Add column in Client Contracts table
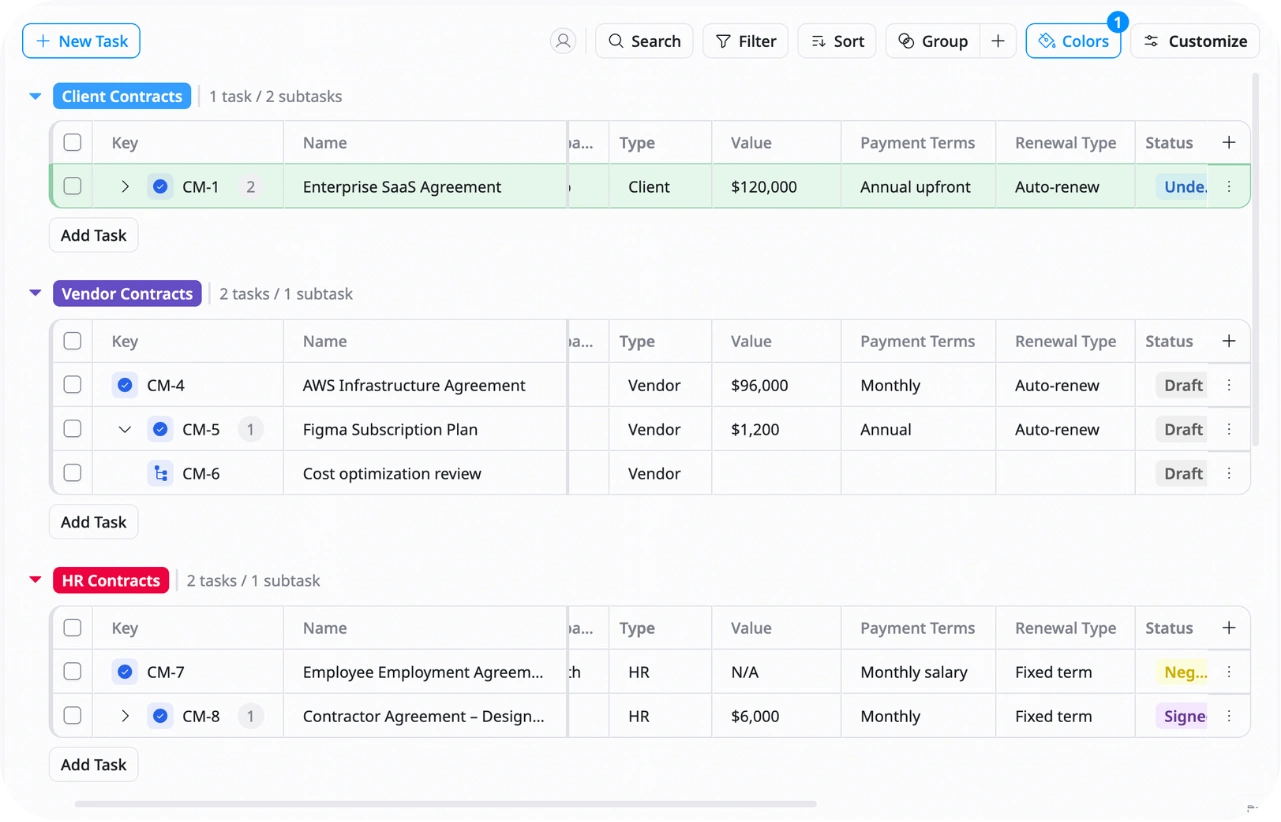The width and height of the screenshot is (1281, 822). (1229, 142)
